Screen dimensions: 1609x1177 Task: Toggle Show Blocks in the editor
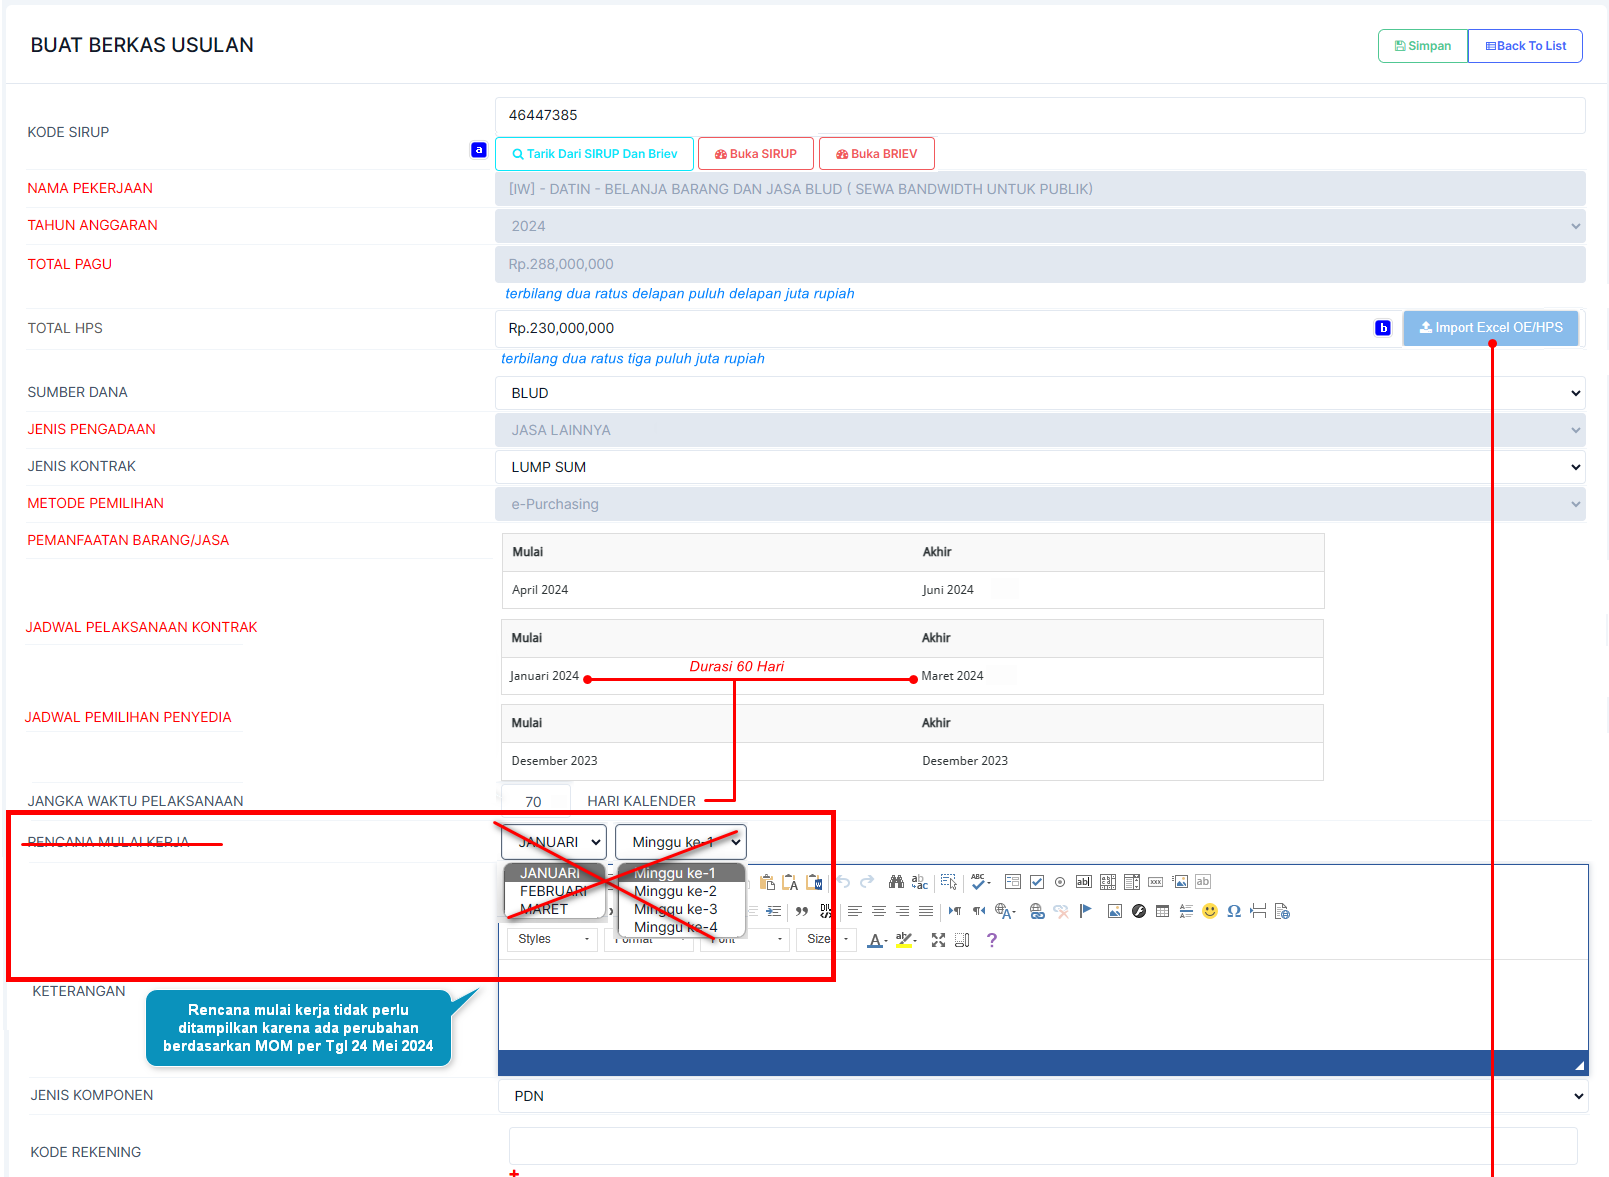point(962,940)
